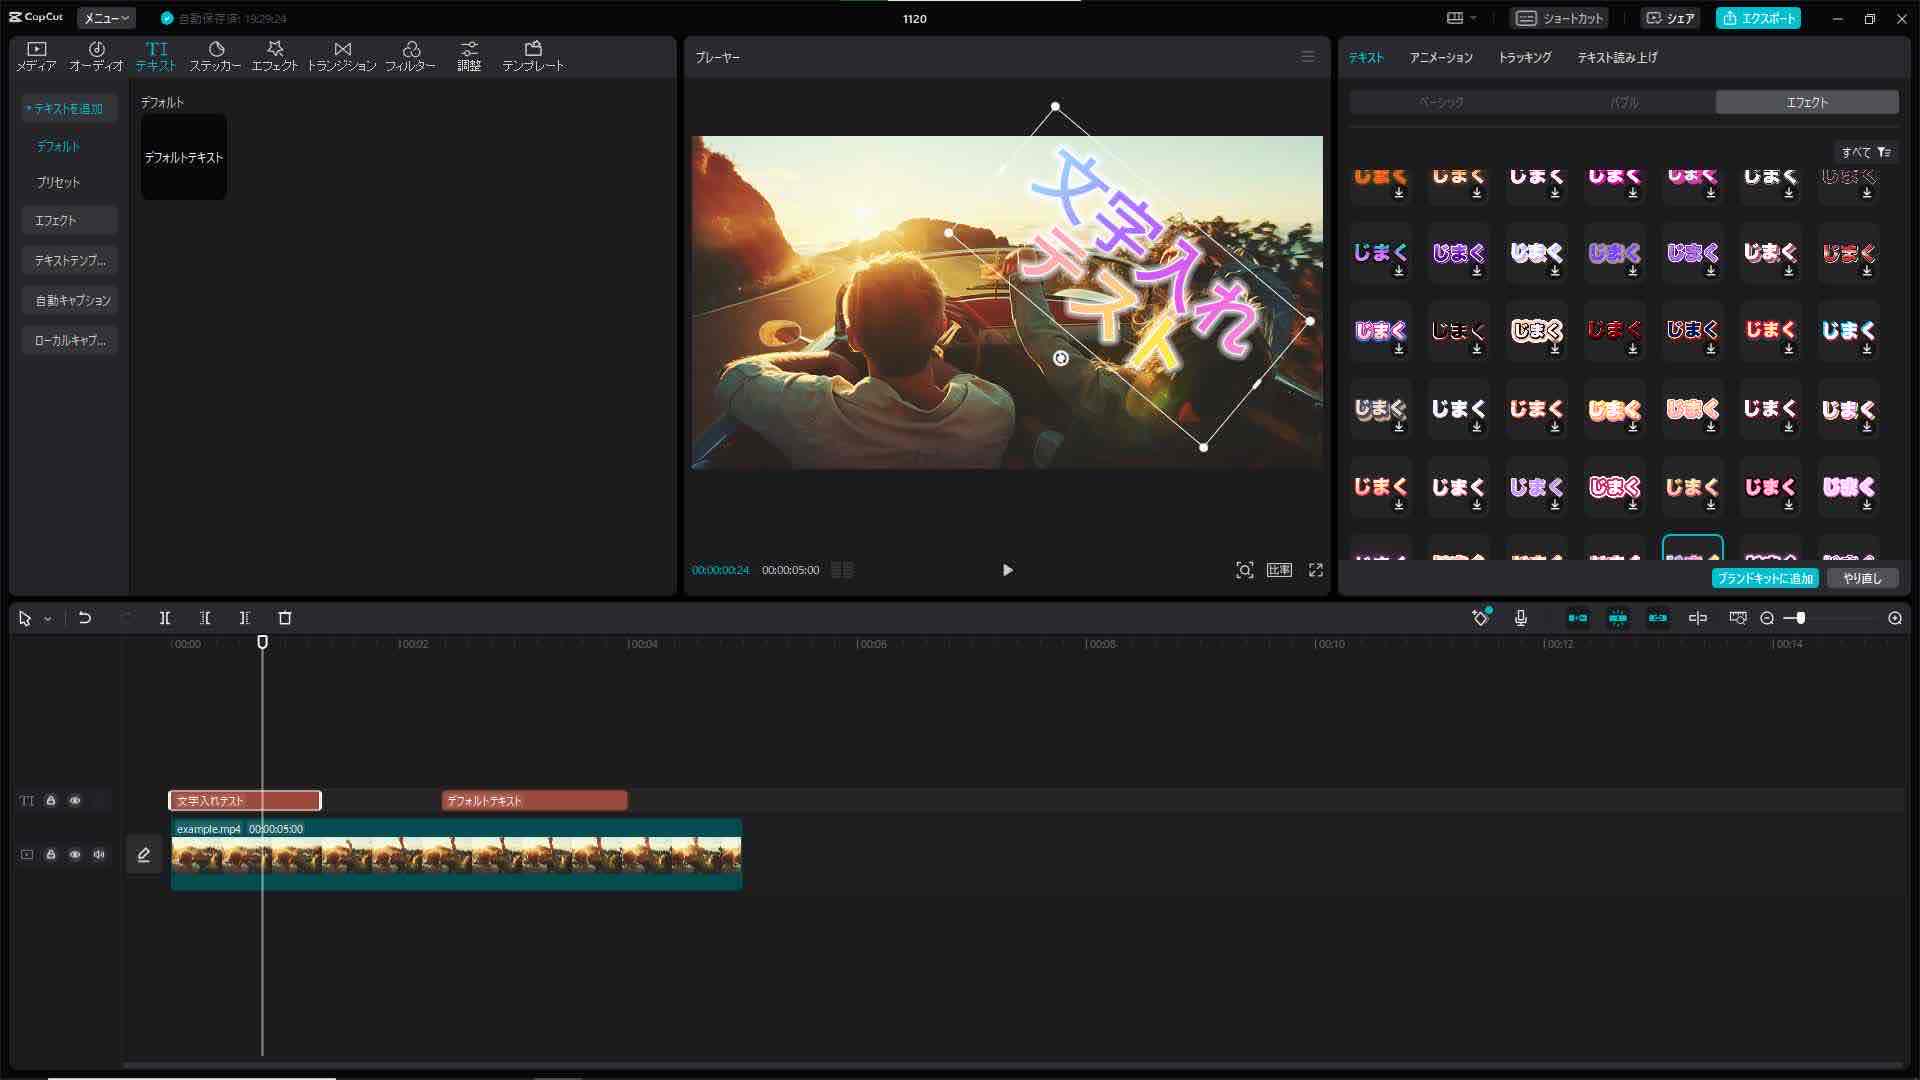1920x1080 pixels.
Task: Click the Delete left of playhead icon
Action: click(205, 618)
